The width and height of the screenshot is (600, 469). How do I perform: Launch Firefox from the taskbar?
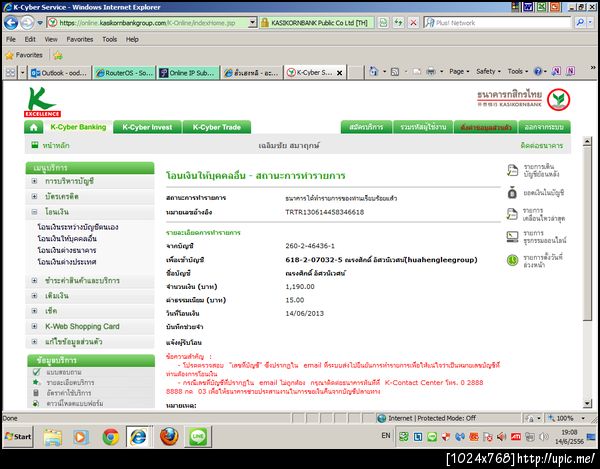pos(169,436)
